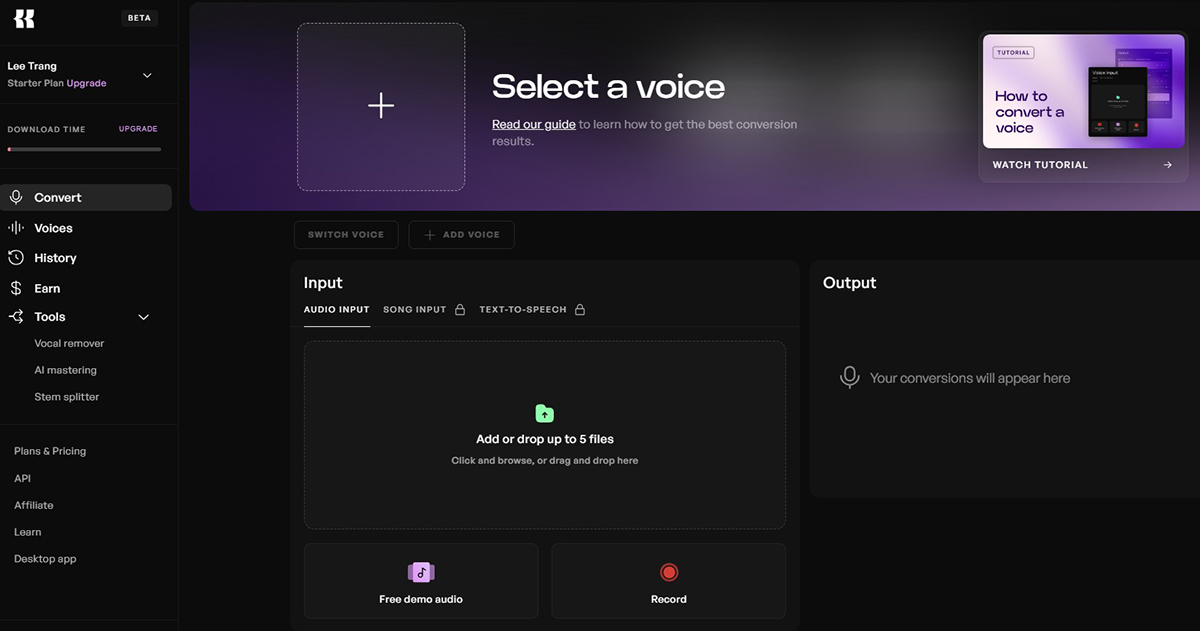Click the Kits logo icon
Screen dimensions: 1200x631
point(24,18)
